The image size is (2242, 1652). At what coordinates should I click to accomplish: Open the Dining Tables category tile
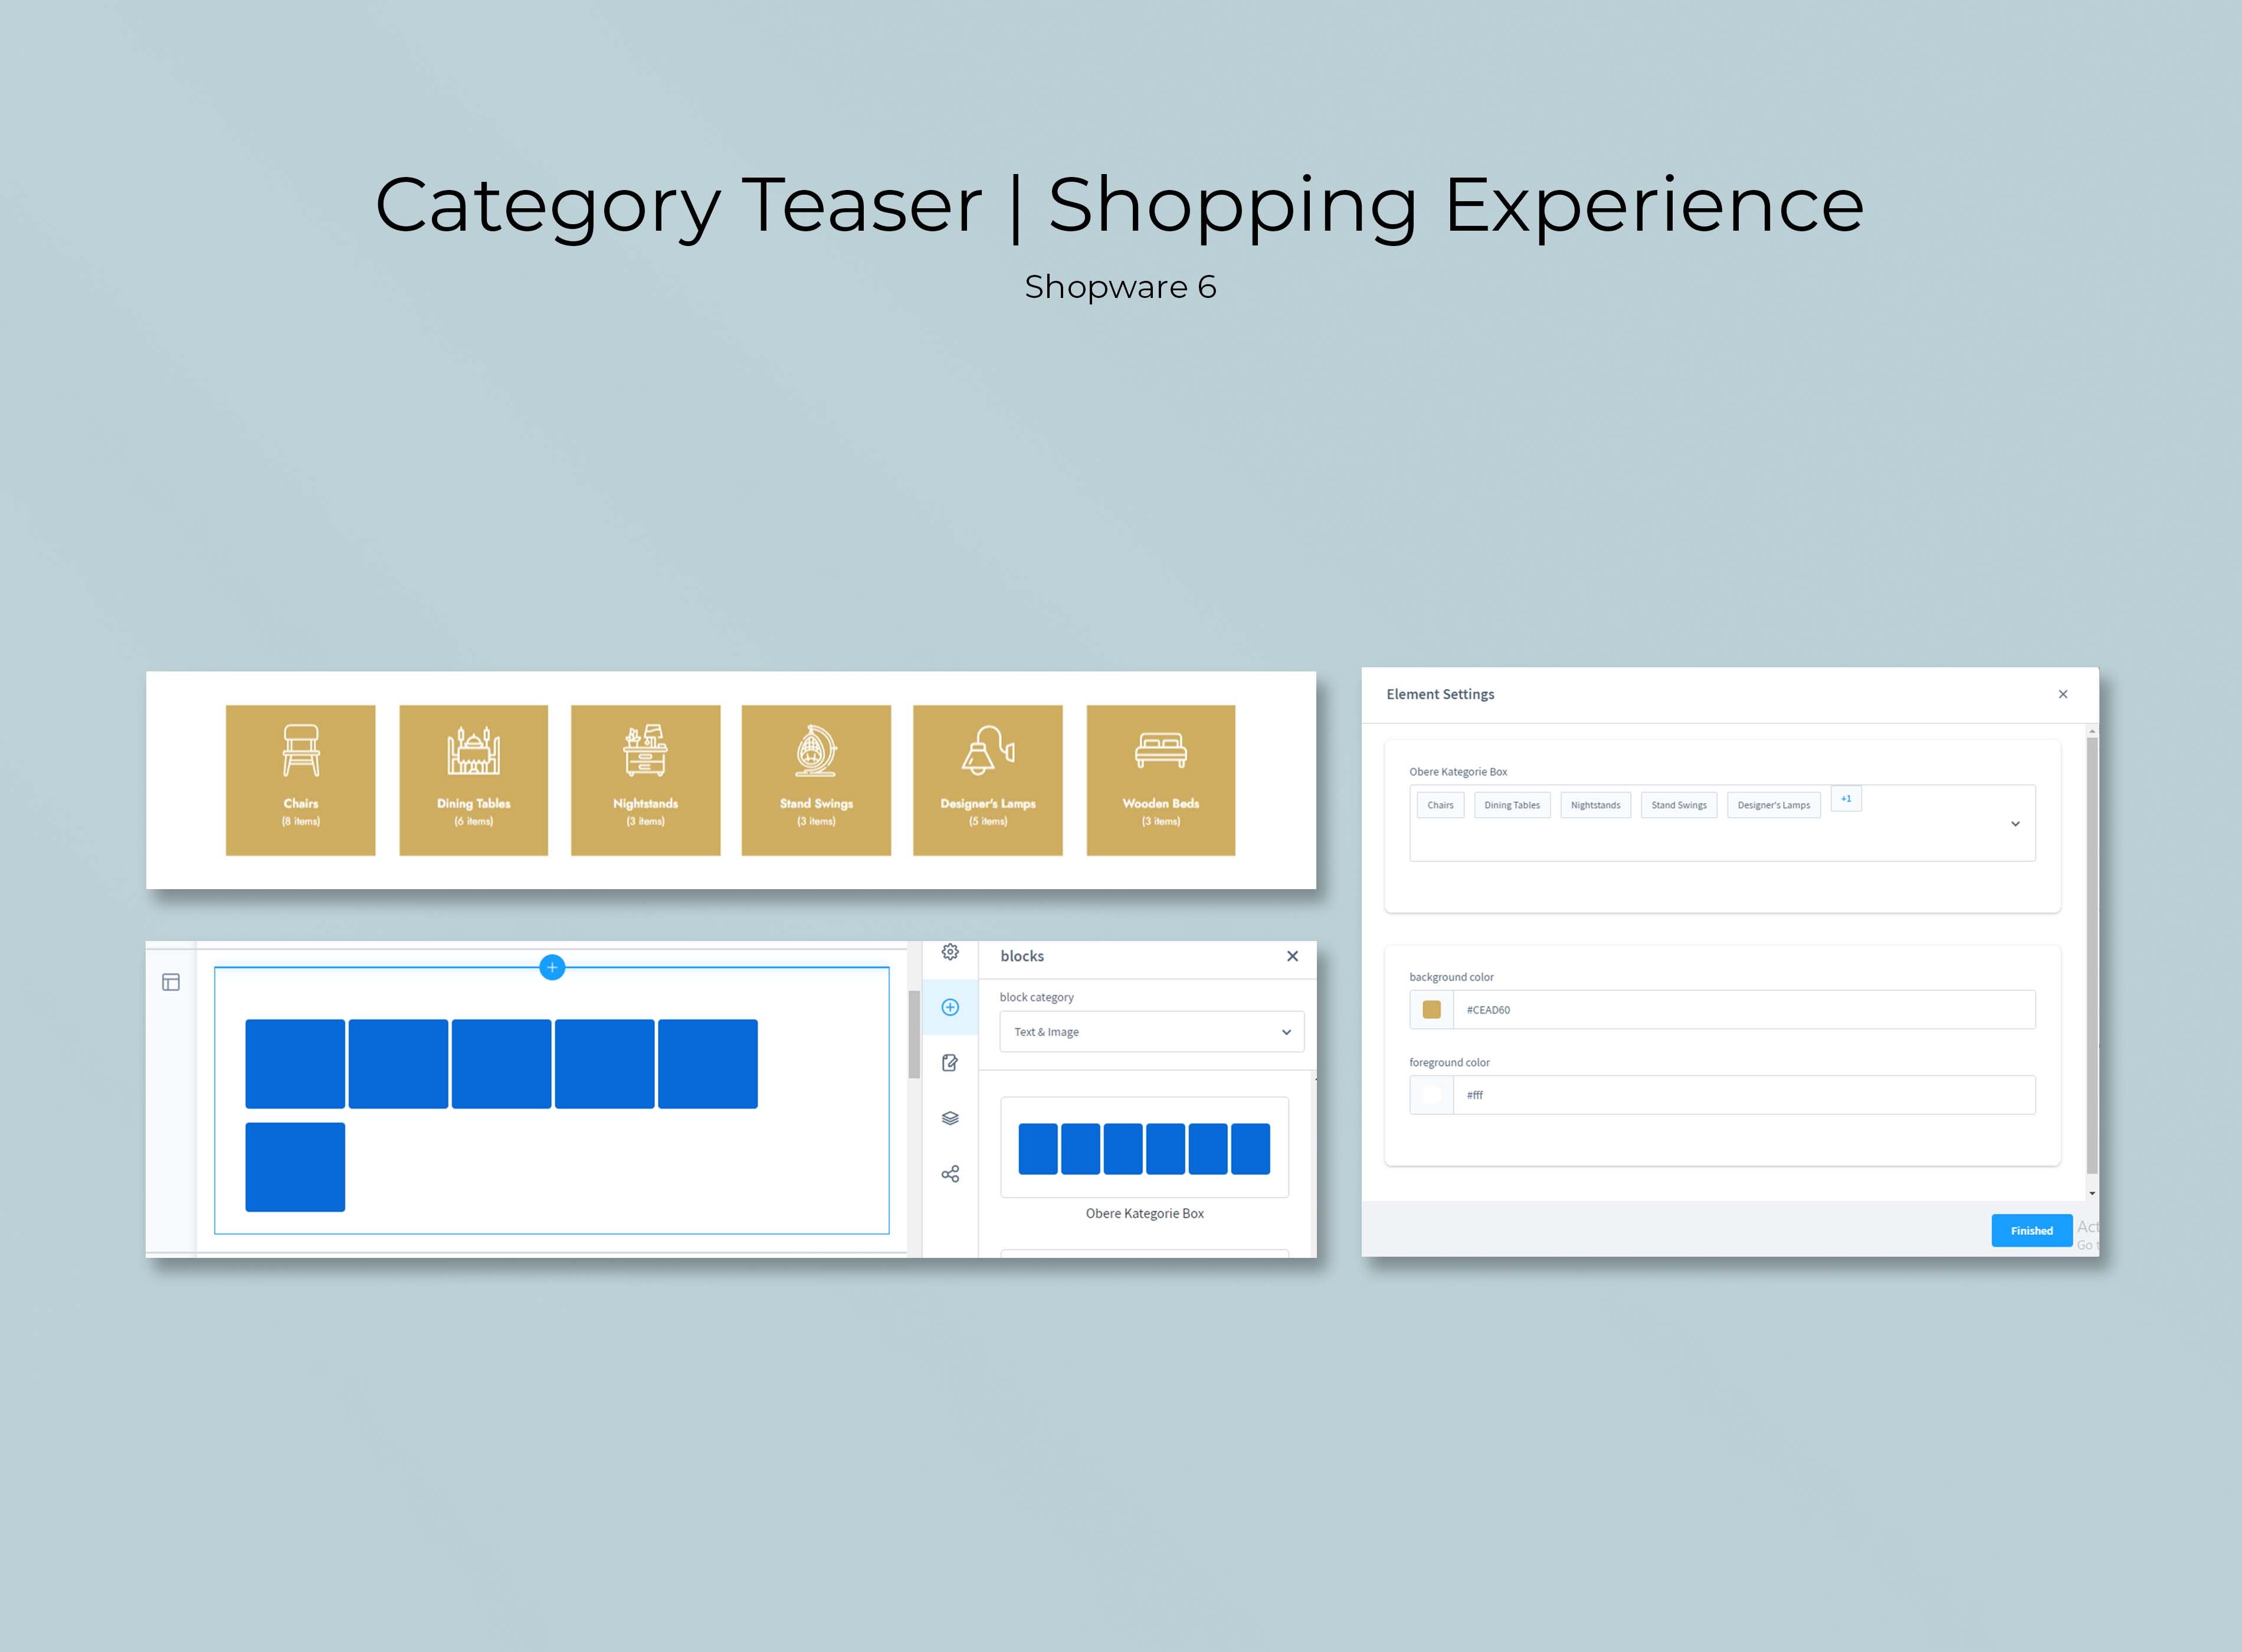point(473,780)
